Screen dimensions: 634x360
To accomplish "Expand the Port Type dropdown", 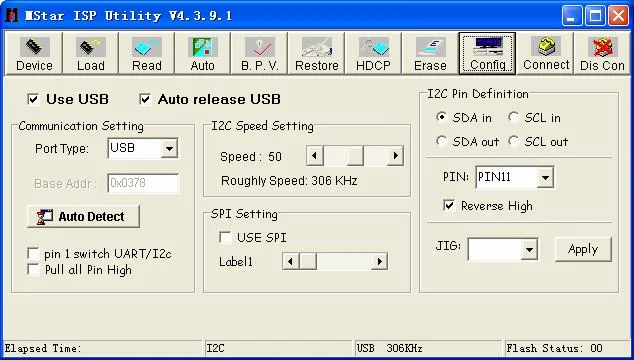I will point(169,149).
